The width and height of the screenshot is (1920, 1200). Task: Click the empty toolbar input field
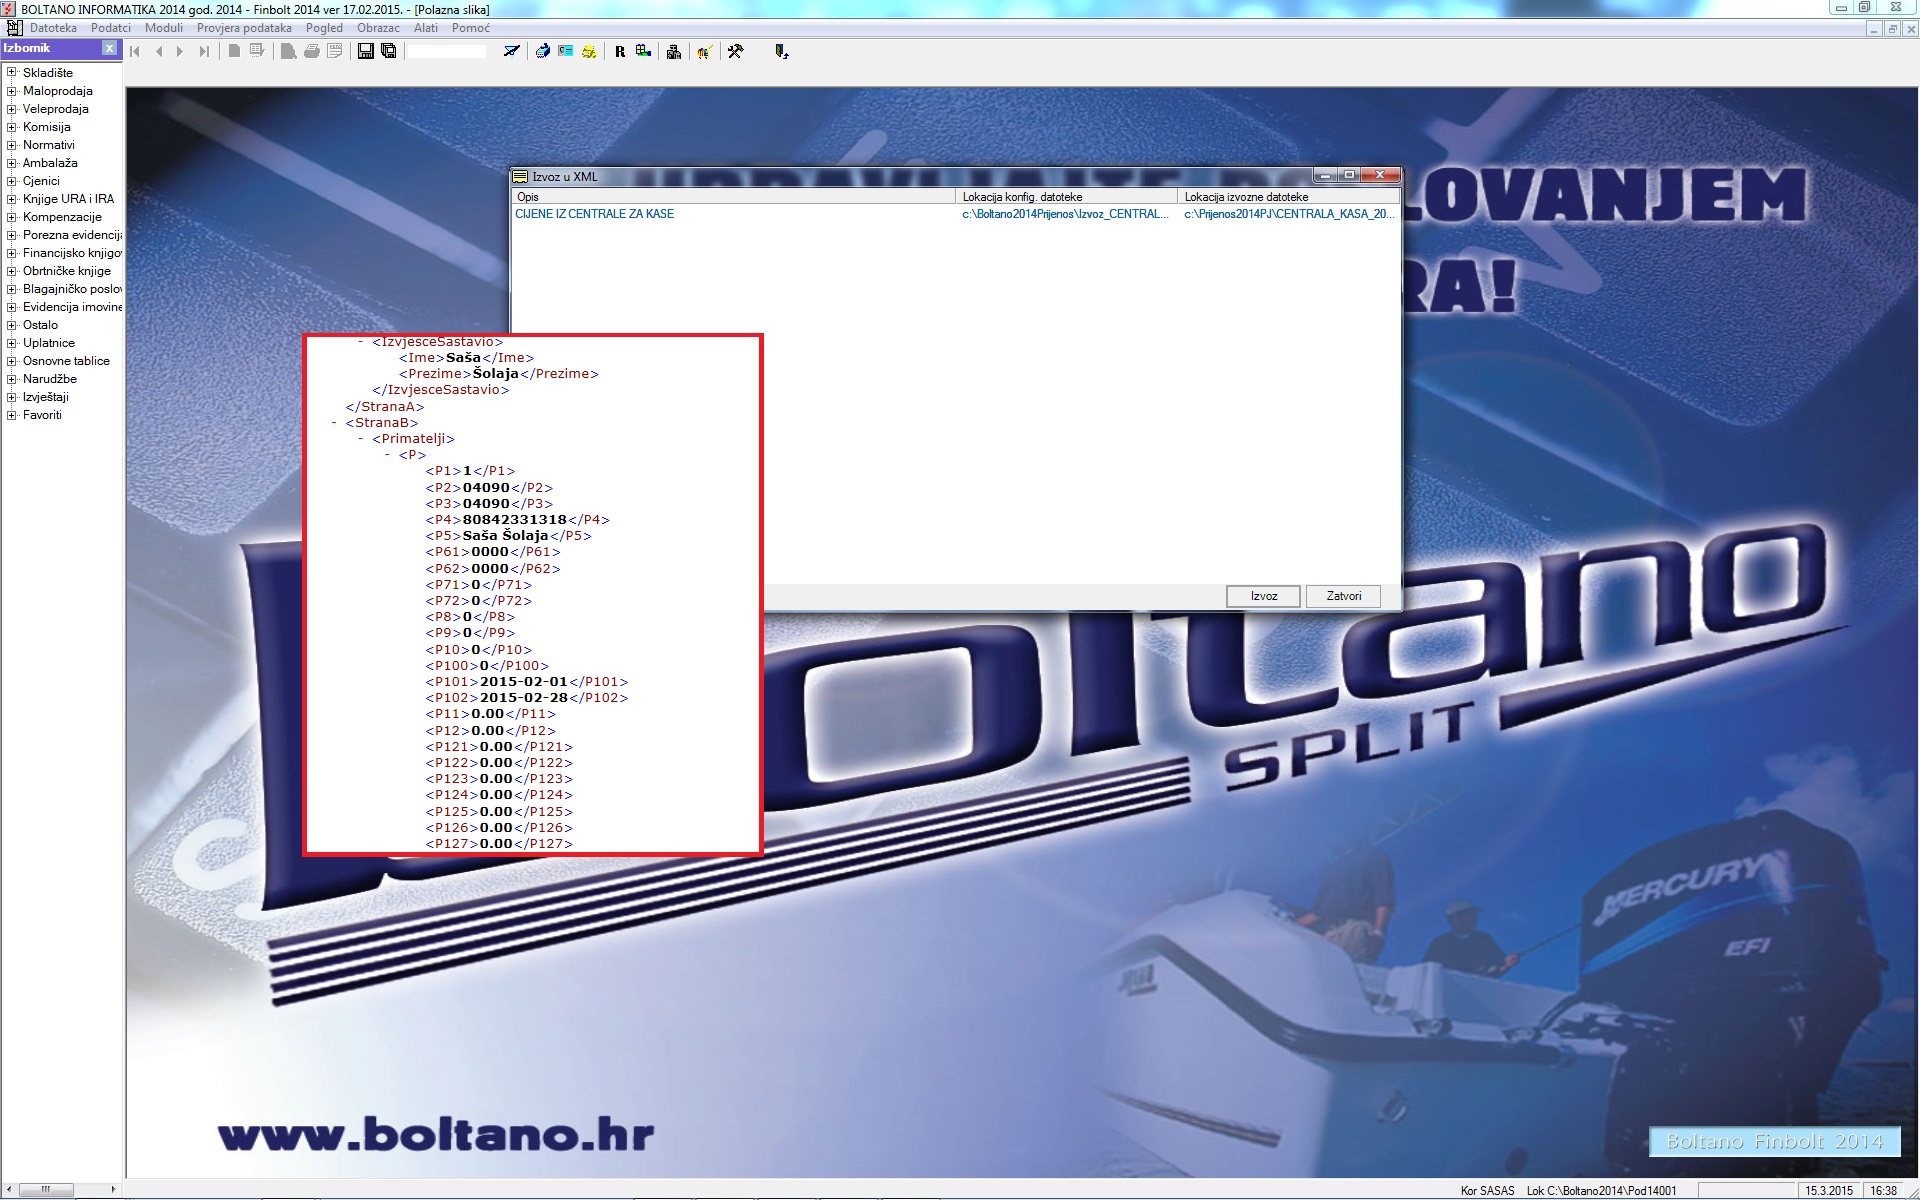pos(446,51)
